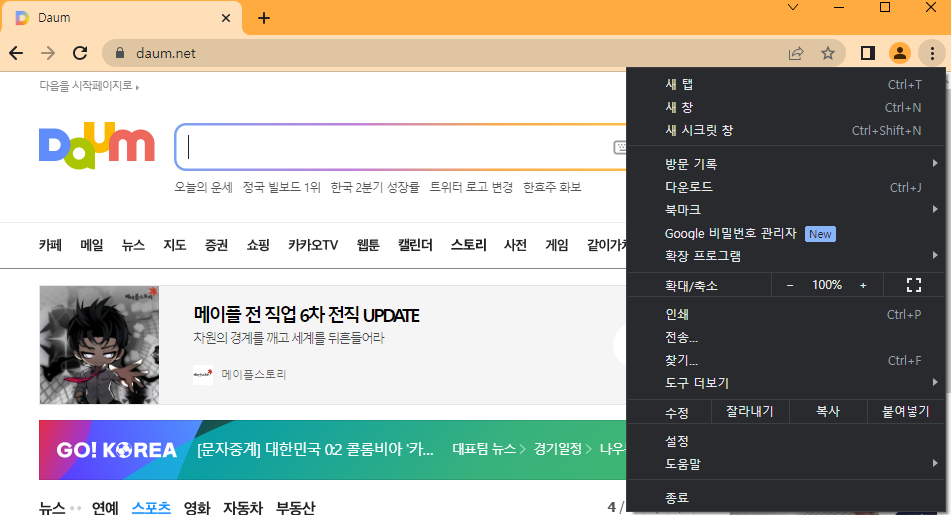
Task: Expand the 북마크 submenu
Action: click(x=786, y=210)
